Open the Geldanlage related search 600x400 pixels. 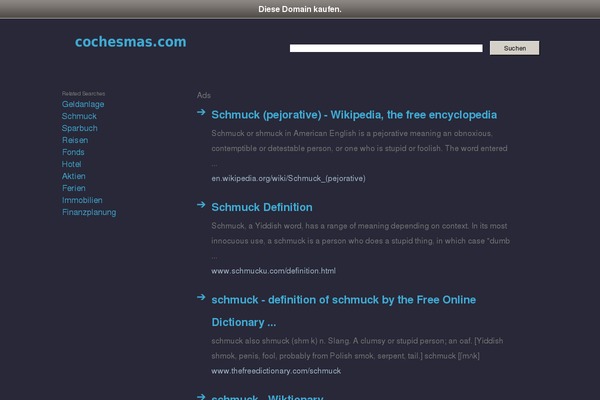83,104
